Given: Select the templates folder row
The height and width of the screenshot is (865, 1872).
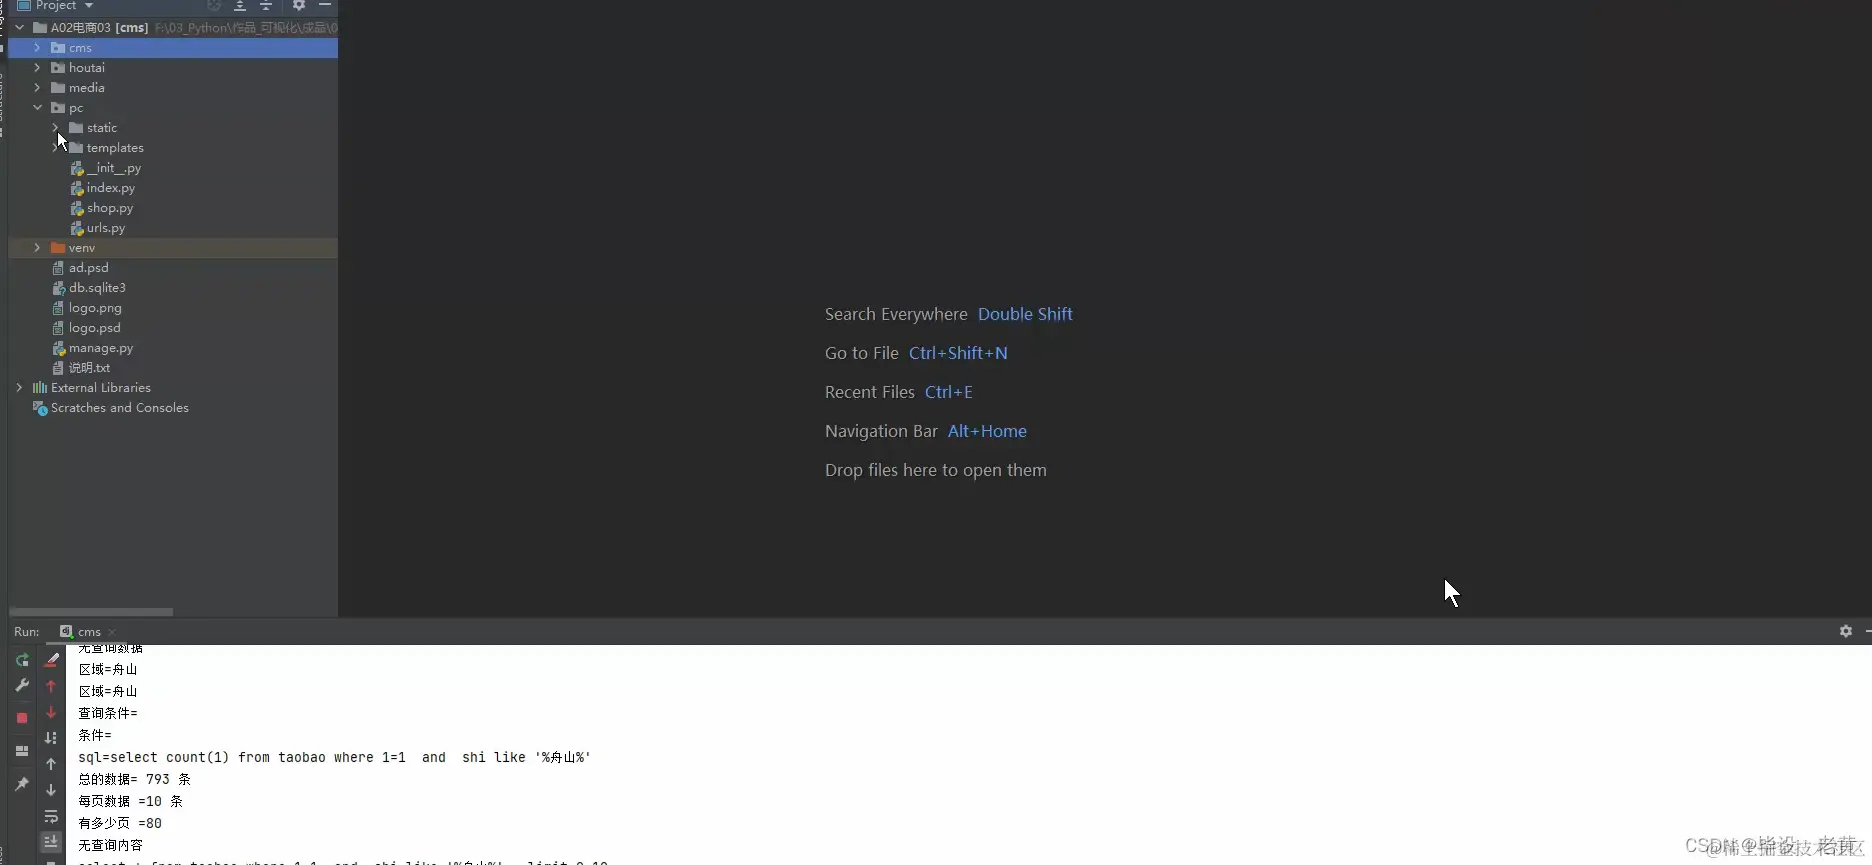Looking at the screenshot, I should [x=173, y=148].
